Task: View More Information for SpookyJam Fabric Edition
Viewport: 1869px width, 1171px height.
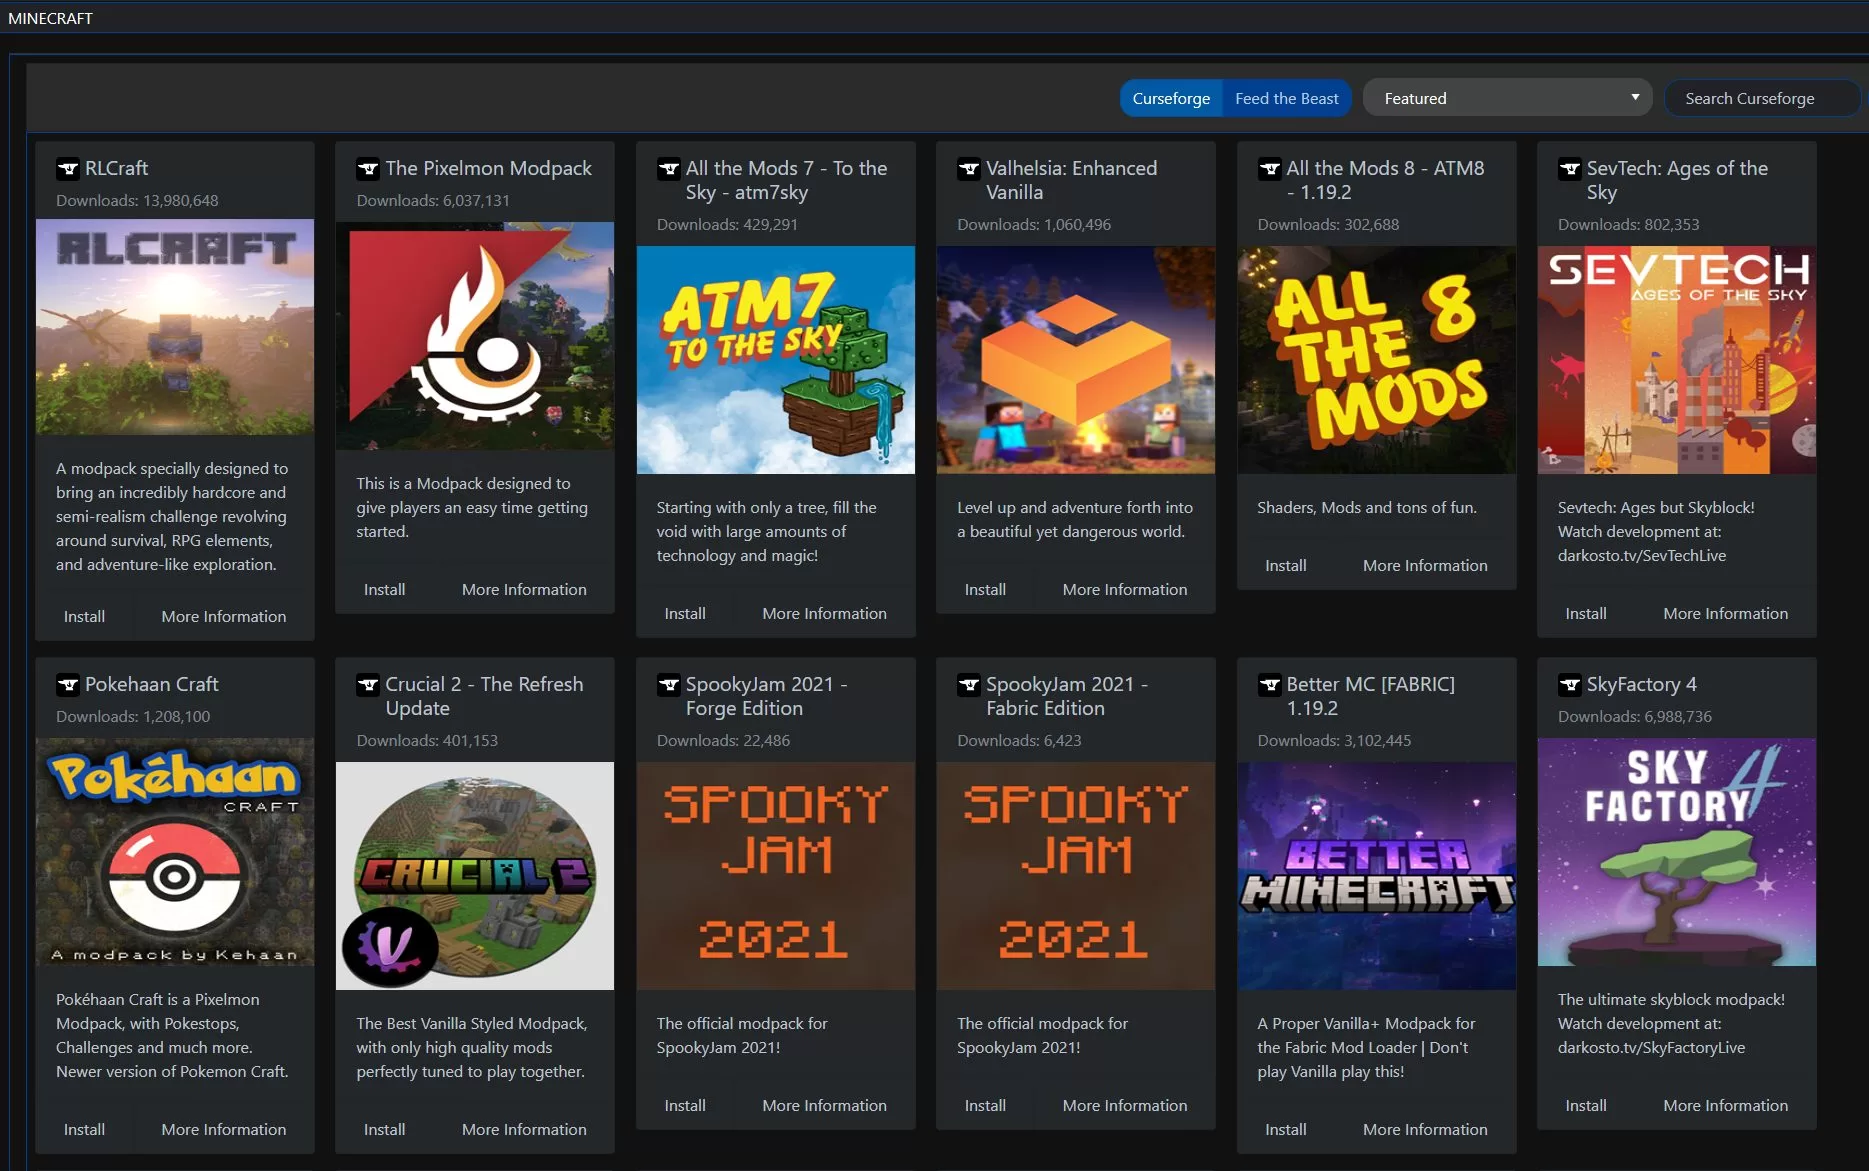Action: [x=1125, y=1106]
